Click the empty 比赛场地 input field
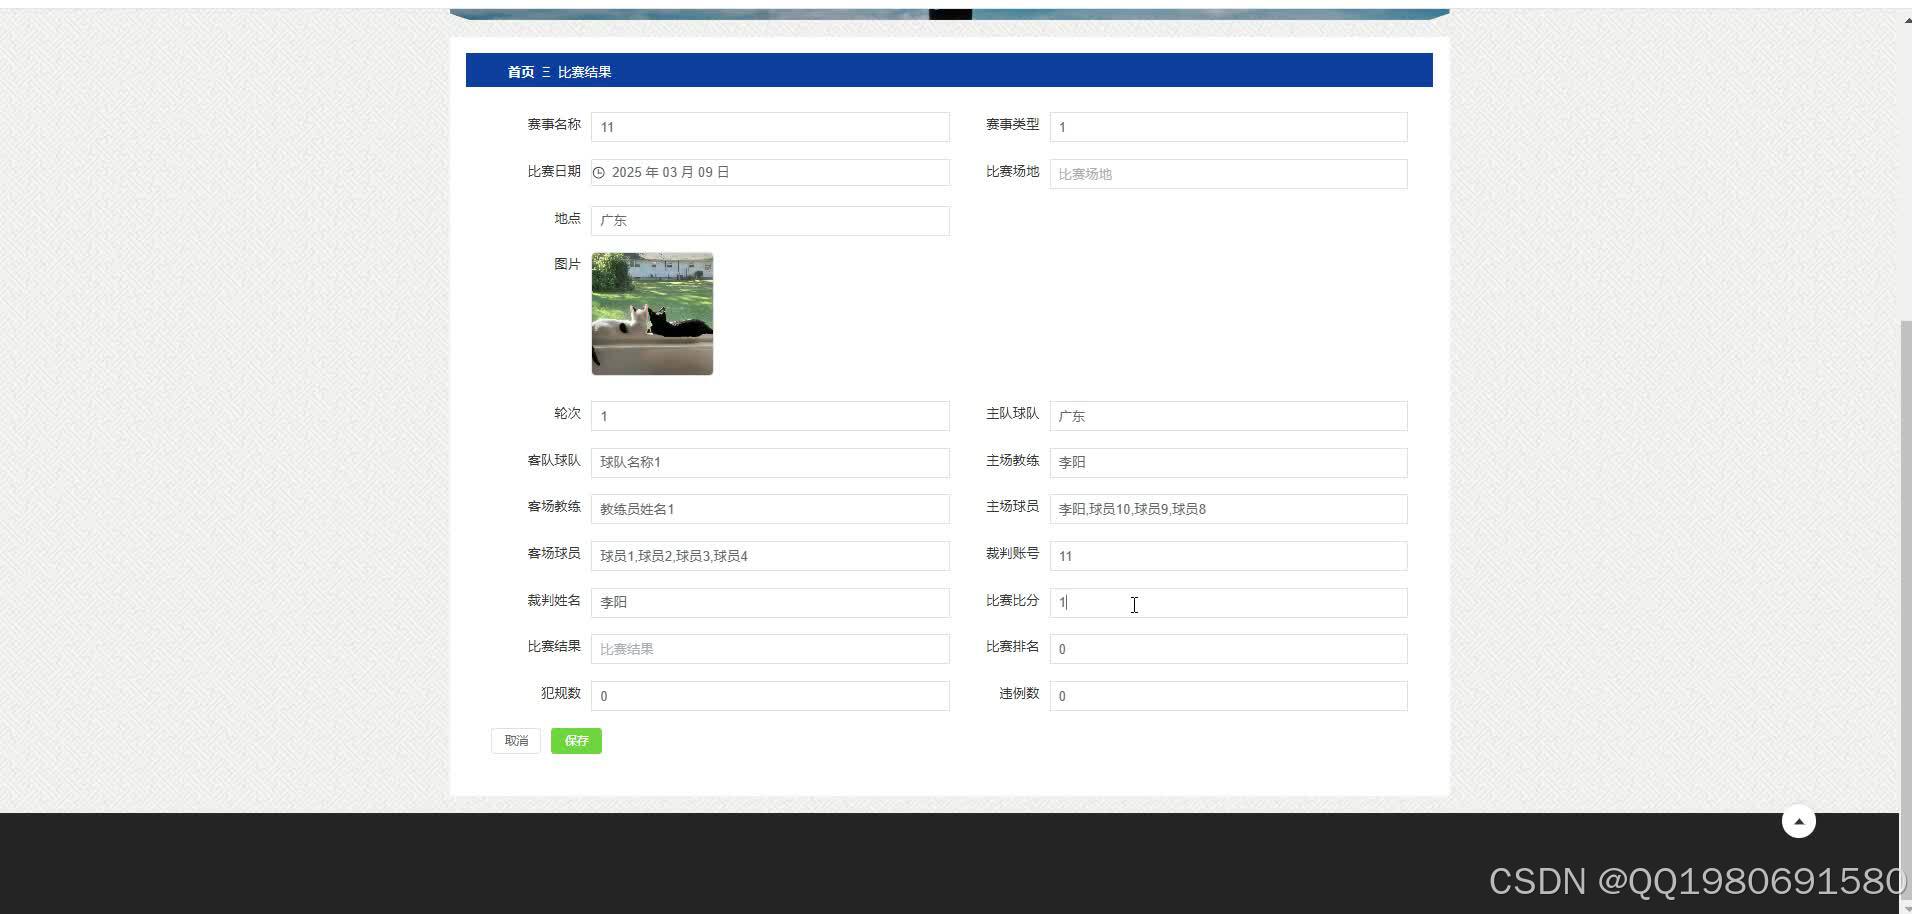The height and width of the screenshot is (914, 1912). [1227, 173]
